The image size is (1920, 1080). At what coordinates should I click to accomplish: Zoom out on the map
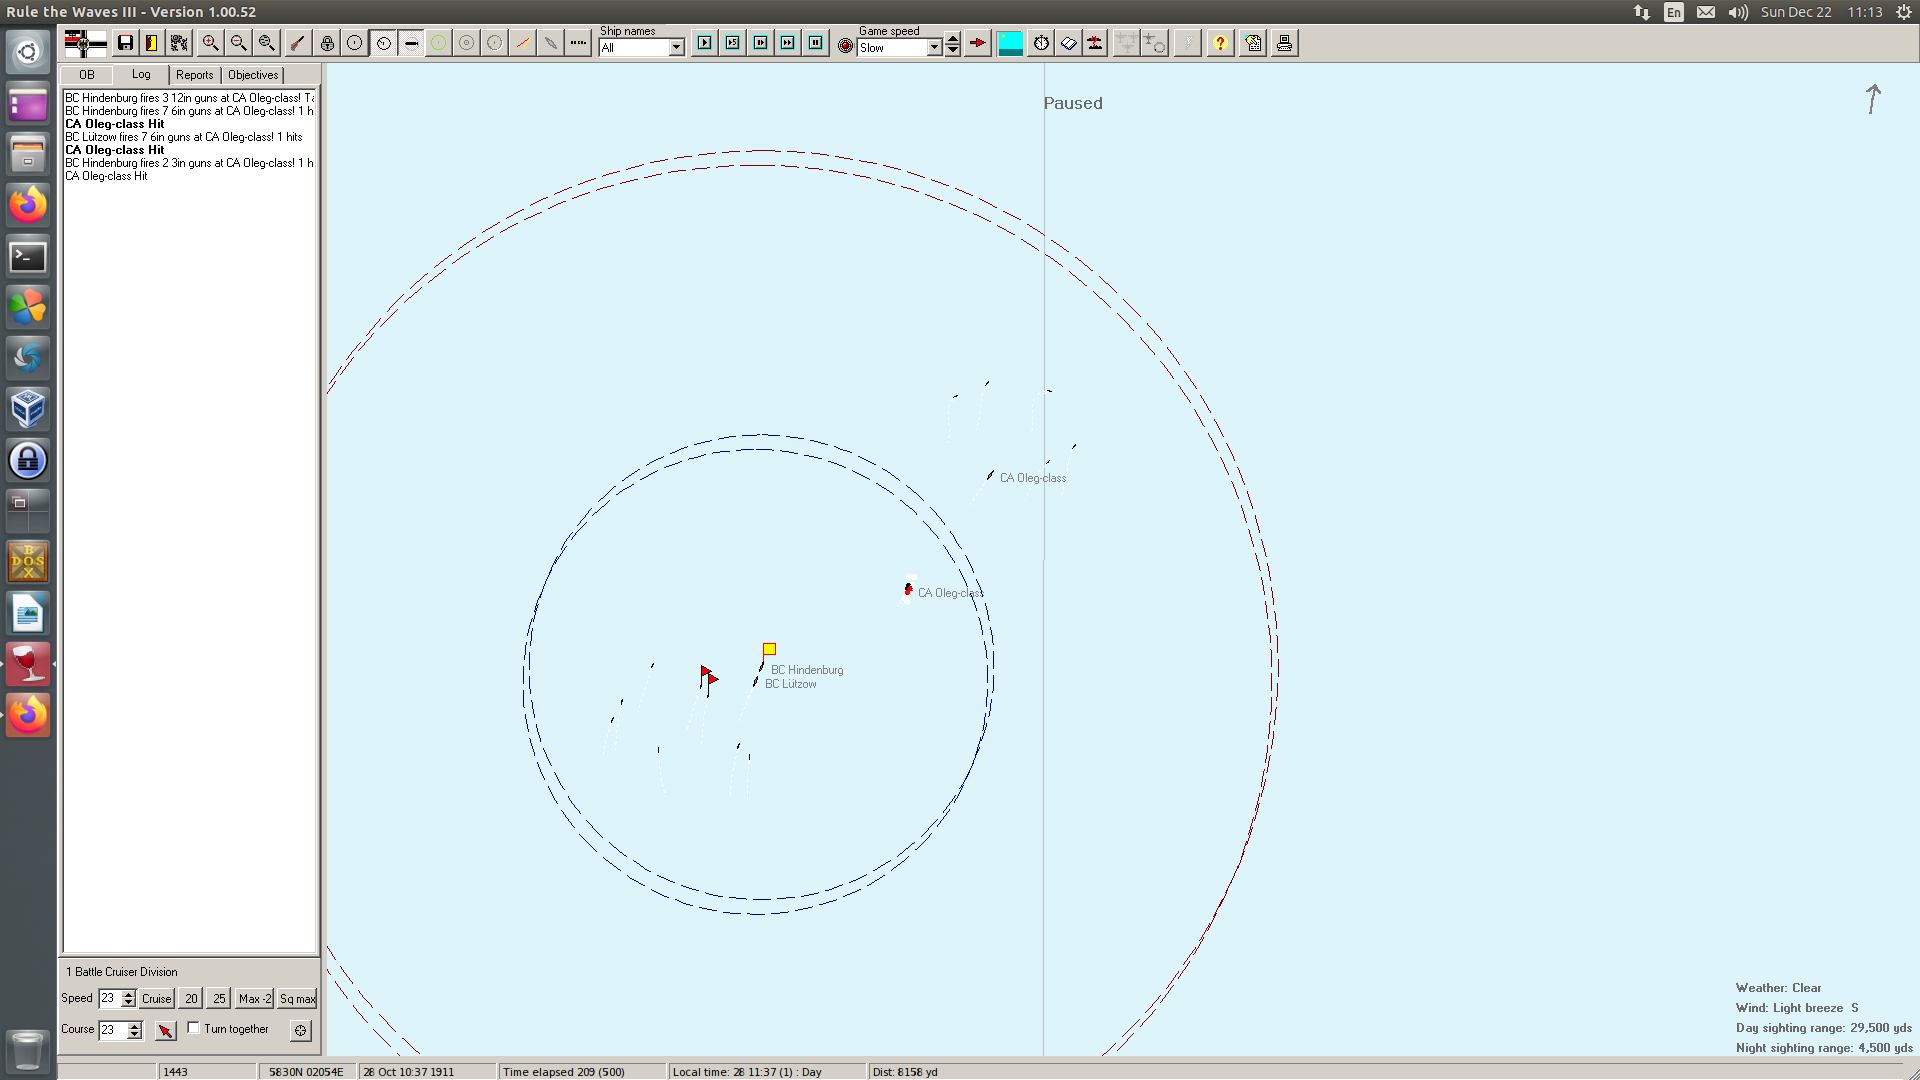(x=238, y=43)
